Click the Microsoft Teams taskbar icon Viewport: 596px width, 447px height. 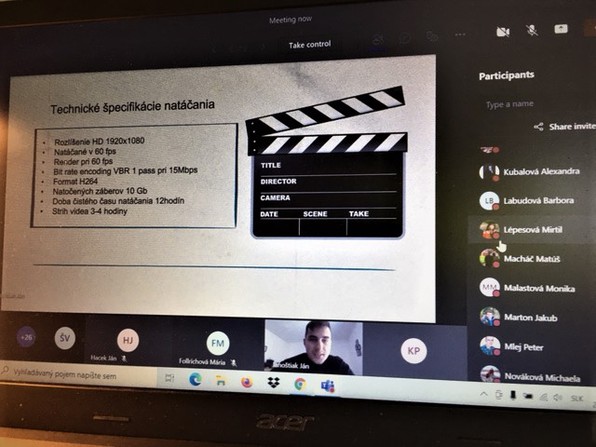[328, 386]
